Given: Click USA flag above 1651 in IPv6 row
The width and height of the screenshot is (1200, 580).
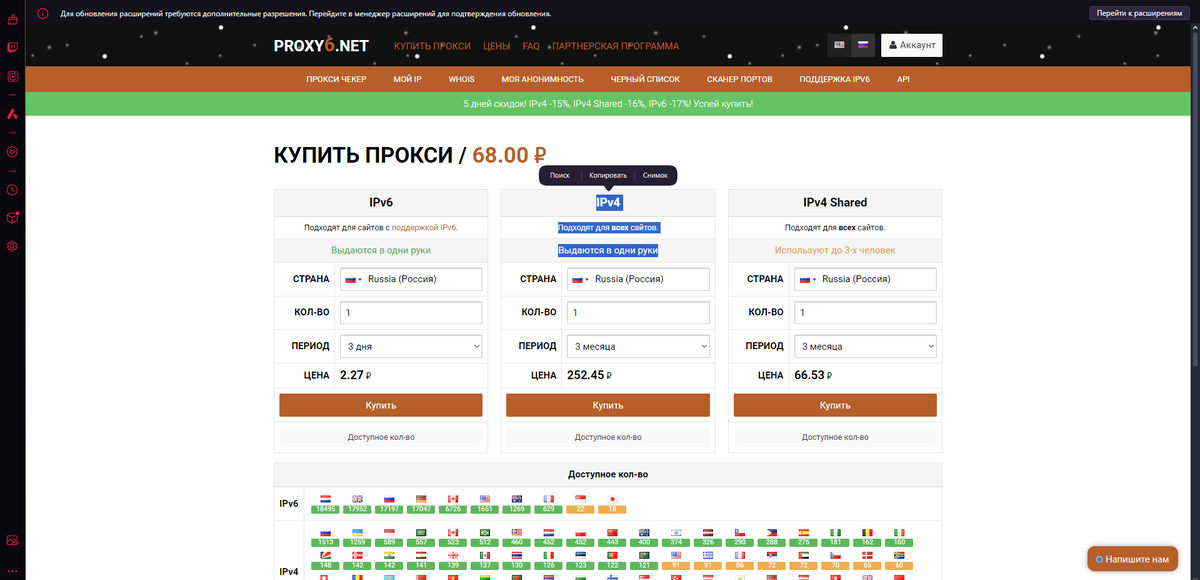Looking at the screenshot, I should (x=485, y=498).
